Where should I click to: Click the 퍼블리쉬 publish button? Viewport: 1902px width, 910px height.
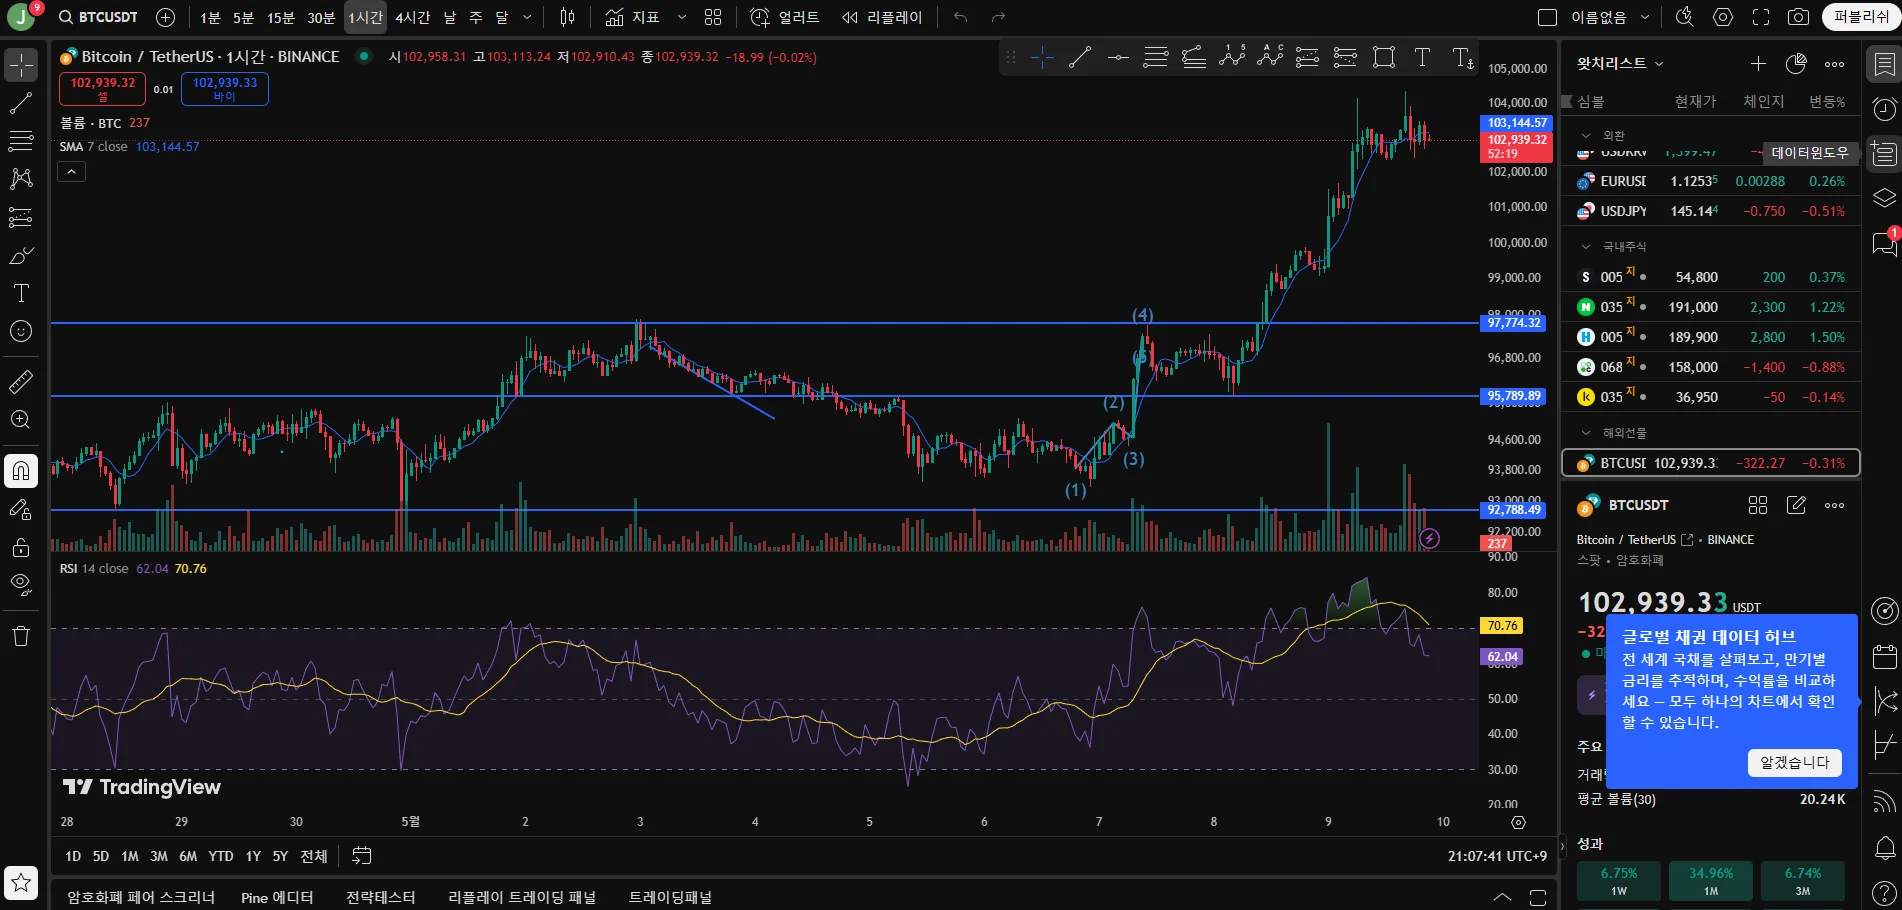(x=1861, y=17)
